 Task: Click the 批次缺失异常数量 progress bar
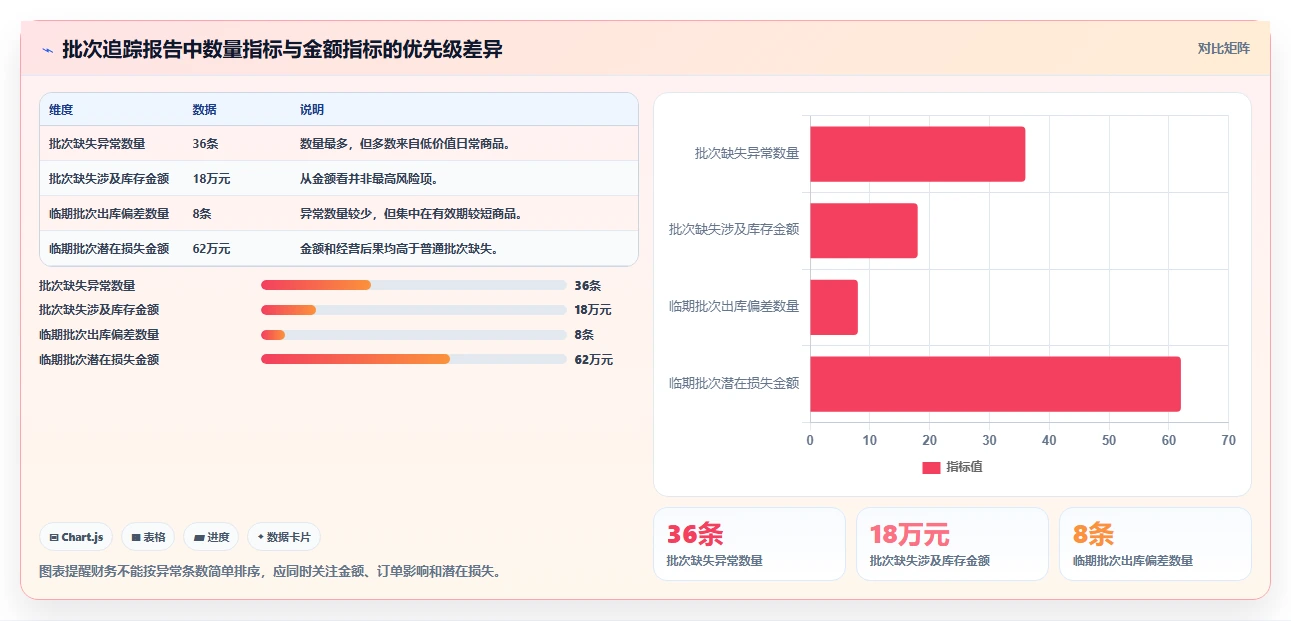(413, 285)
